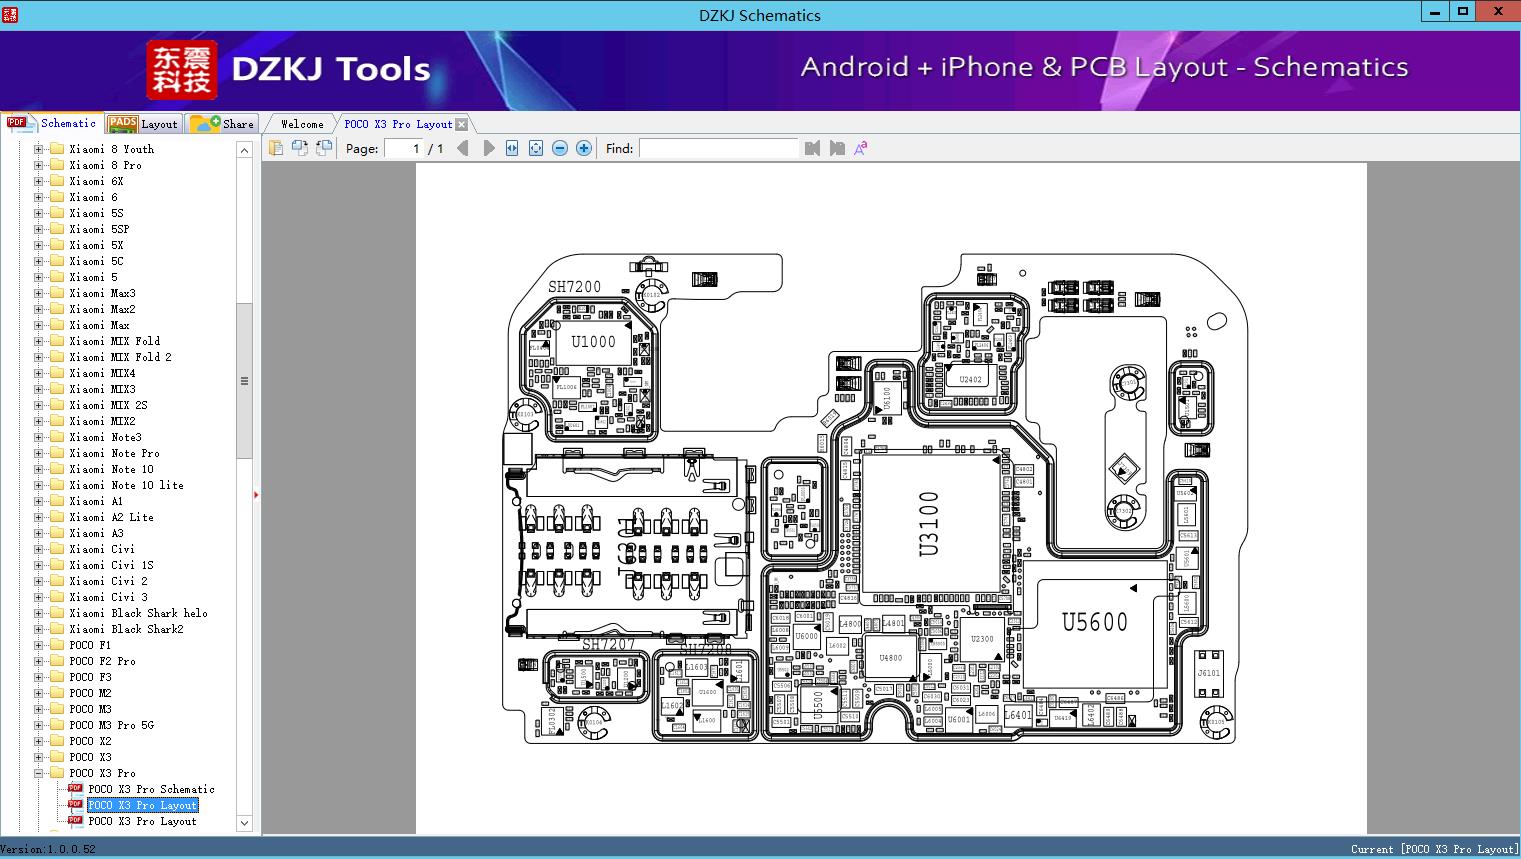Switch to the Schematic tab

point(52,123)
